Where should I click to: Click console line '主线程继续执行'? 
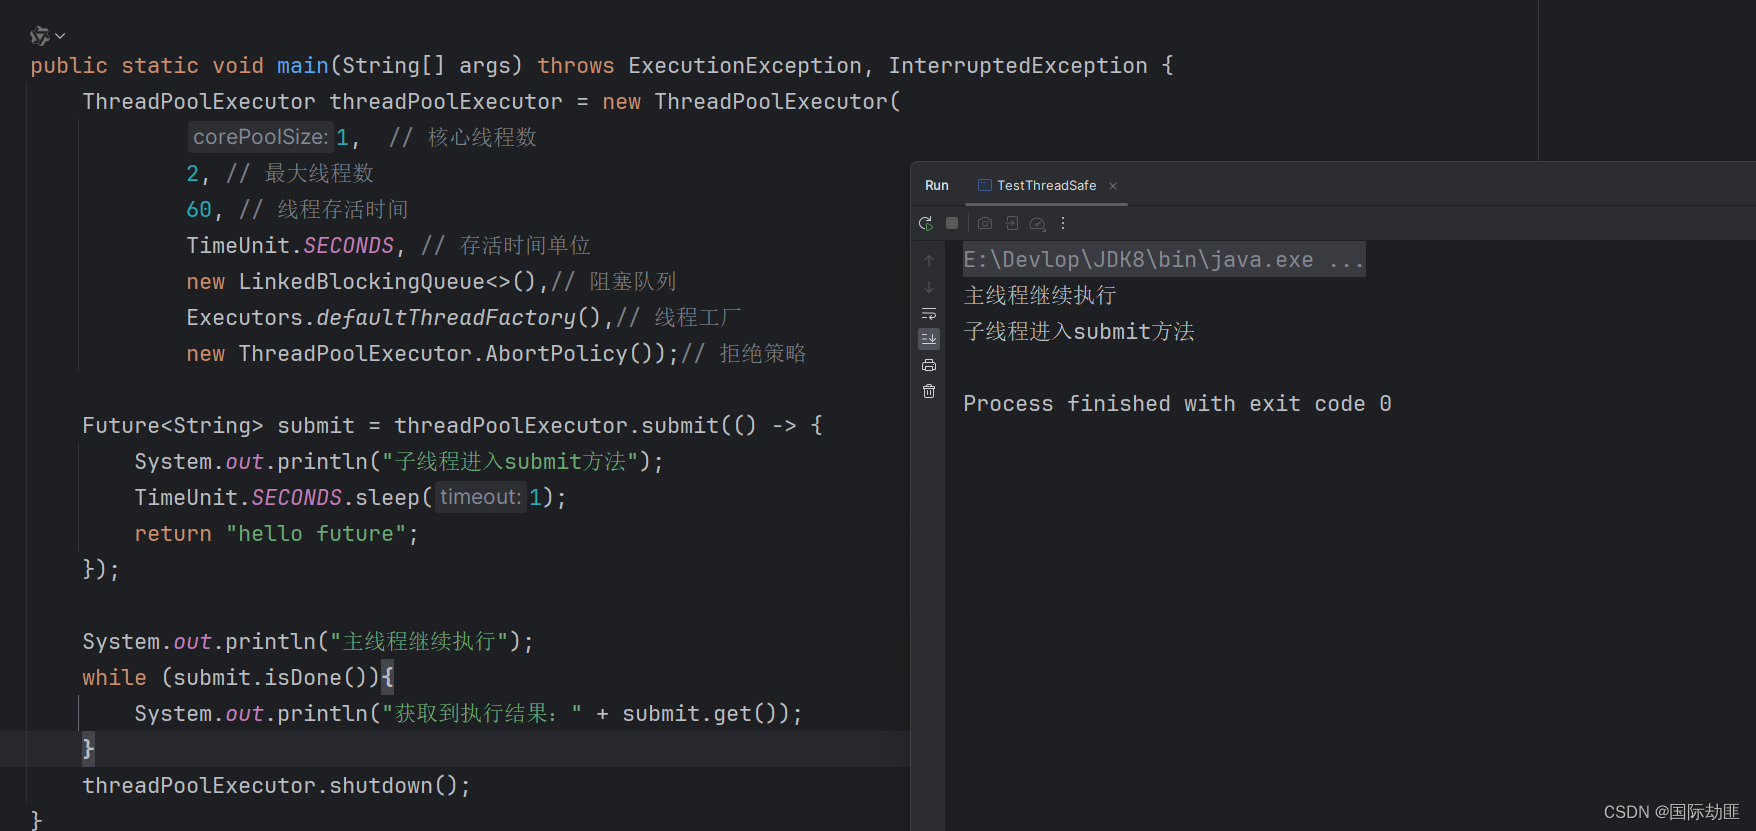[x=1040, y=296]
